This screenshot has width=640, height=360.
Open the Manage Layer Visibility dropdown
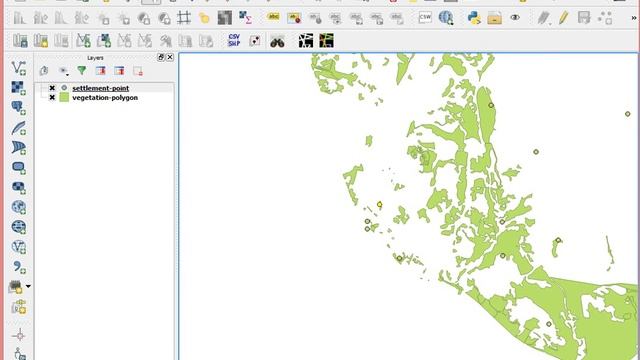(x=63, y=71)
